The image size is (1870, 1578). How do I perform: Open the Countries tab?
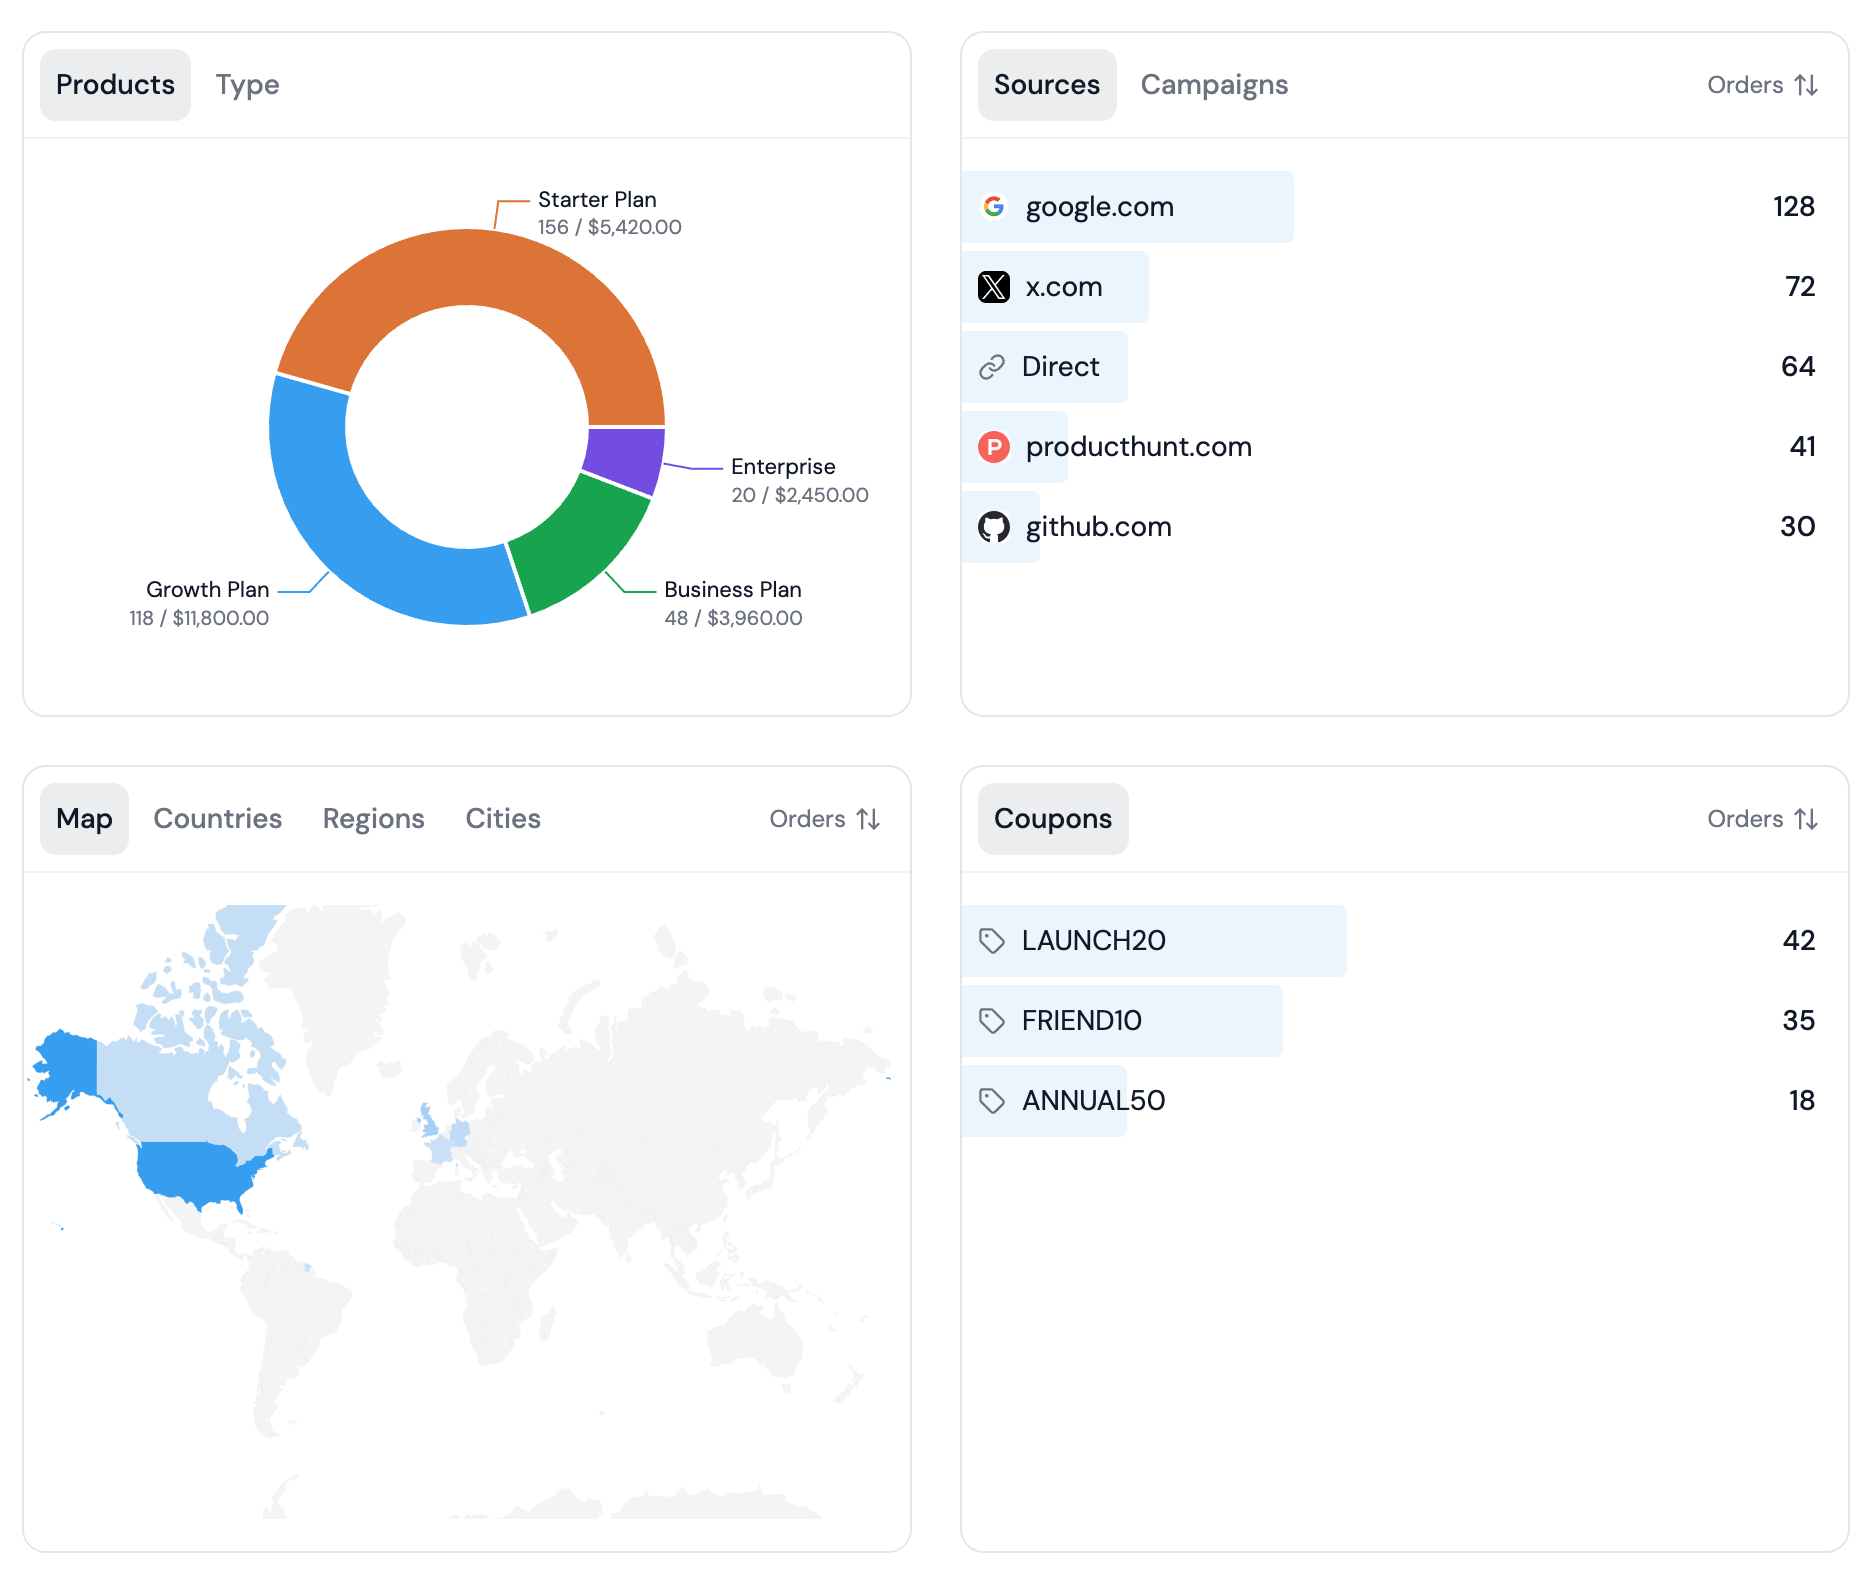pos(217,819)
